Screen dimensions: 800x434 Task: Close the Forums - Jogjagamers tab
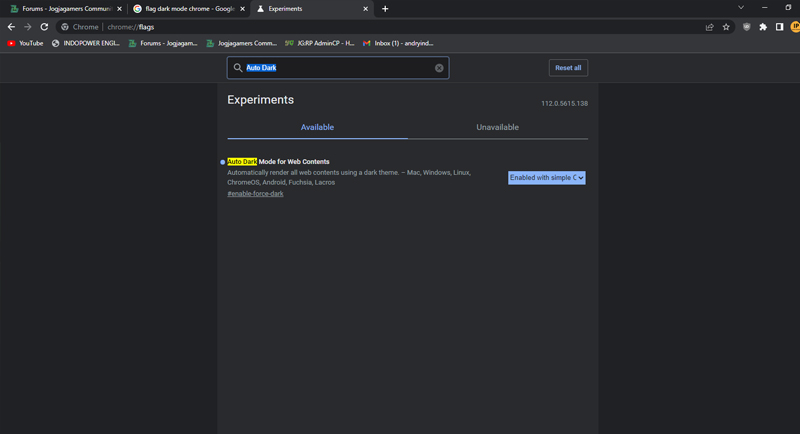click(x=119, y=9)
